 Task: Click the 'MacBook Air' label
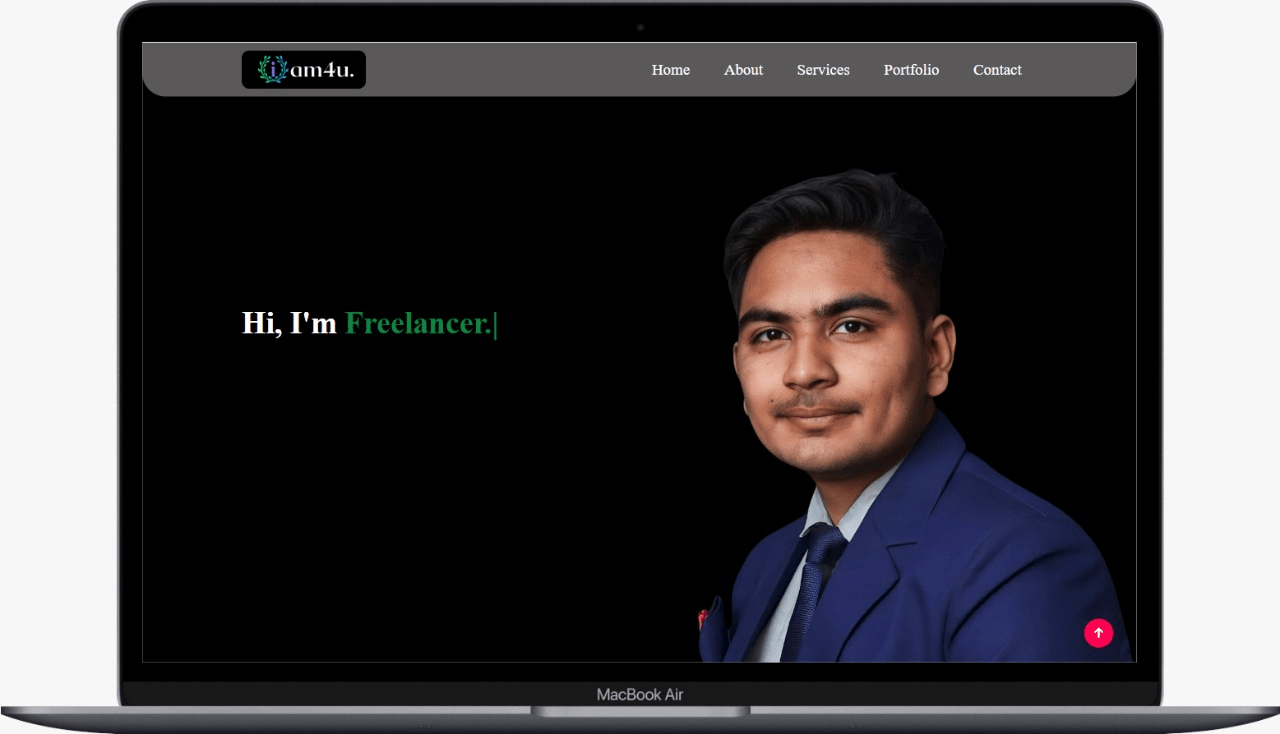pos(640,694)
